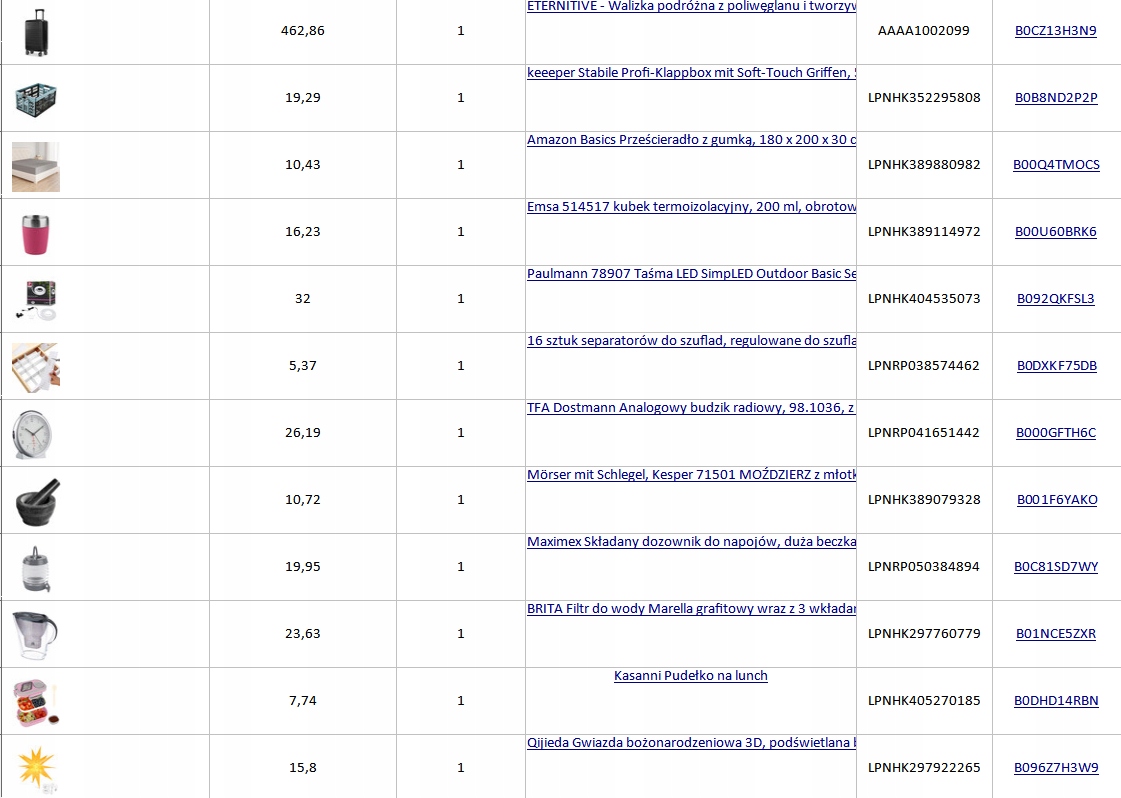This screenshot has width=1121, height=798.
Task: Select the price cell 7,74
Action: 302,701
